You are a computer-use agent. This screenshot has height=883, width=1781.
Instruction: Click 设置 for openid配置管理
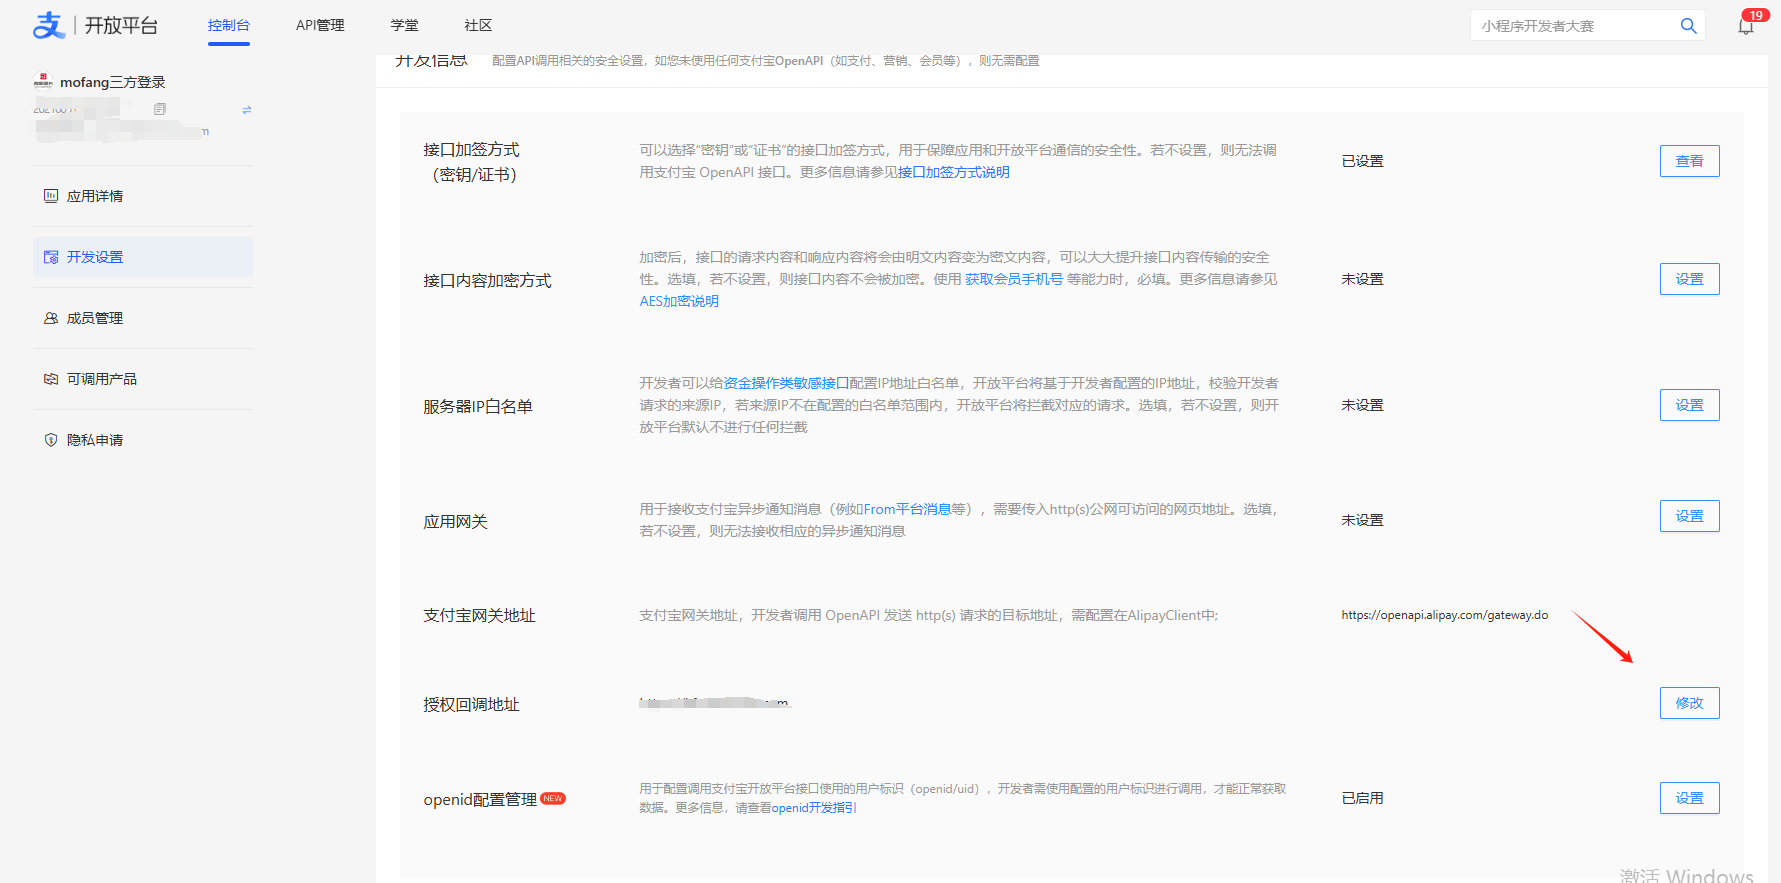[1689, 798]
